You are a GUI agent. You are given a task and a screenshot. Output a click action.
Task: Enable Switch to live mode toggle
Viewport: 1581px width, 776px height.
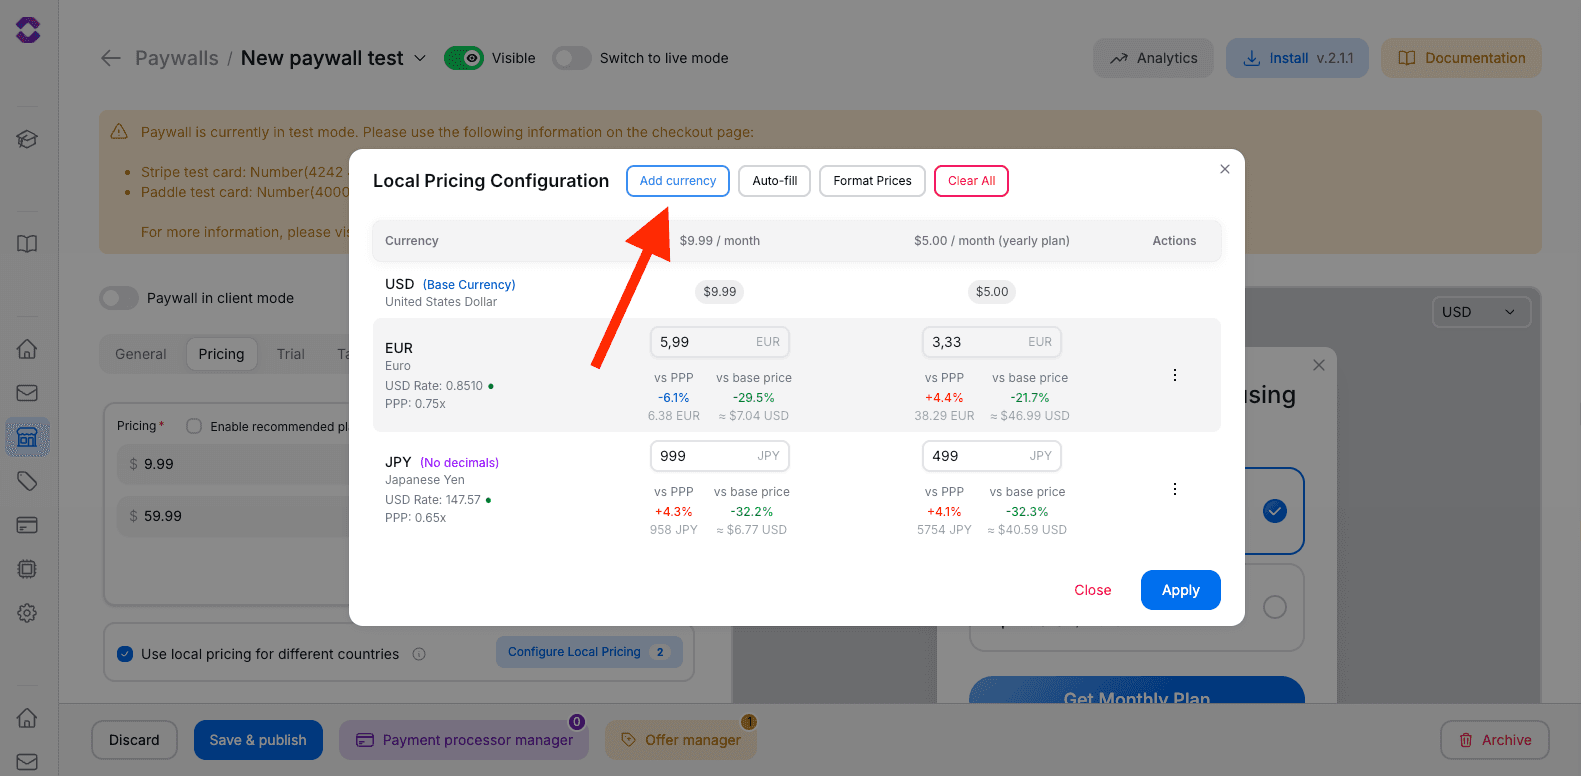(572, 58)
